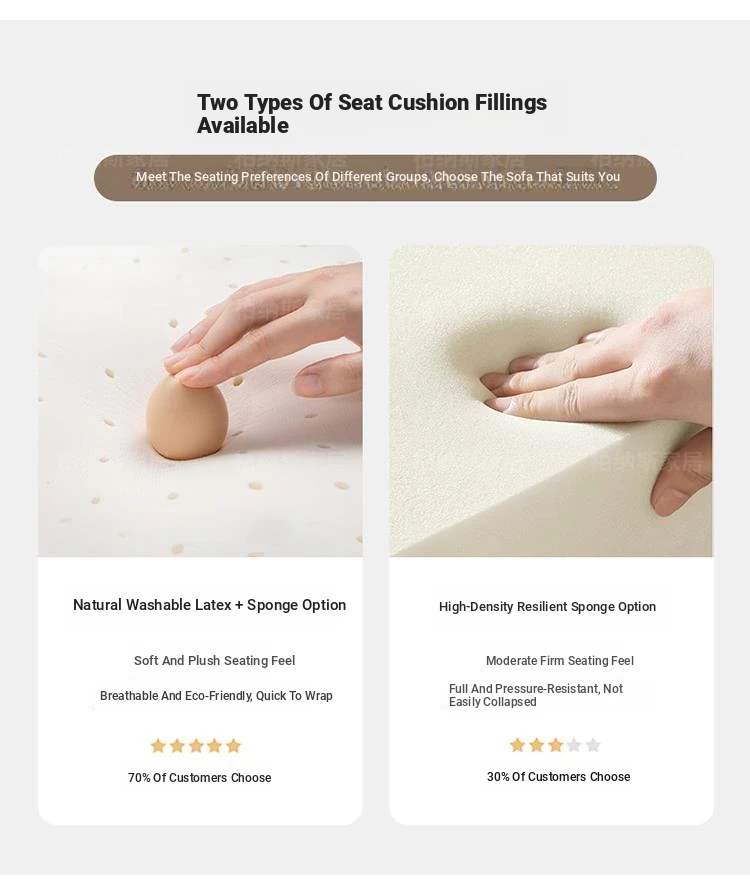750x893 pixels.
Task: Select the "Breathable And Eco-Friendly, Quick To Wrap" line
Action: pos(216,696)
